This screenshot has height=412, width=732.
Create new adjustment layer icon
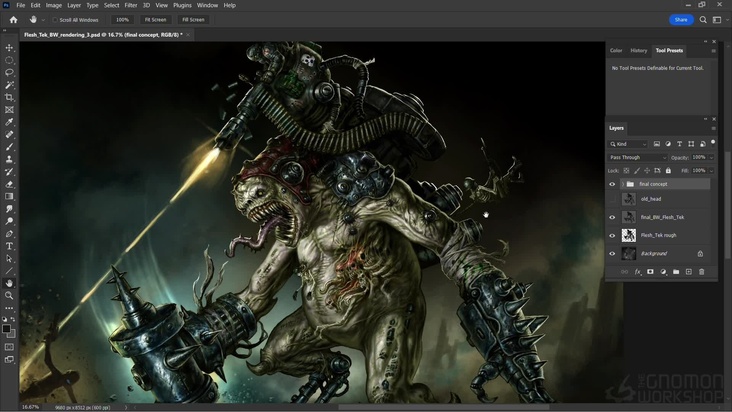click(x=663, y=272)
